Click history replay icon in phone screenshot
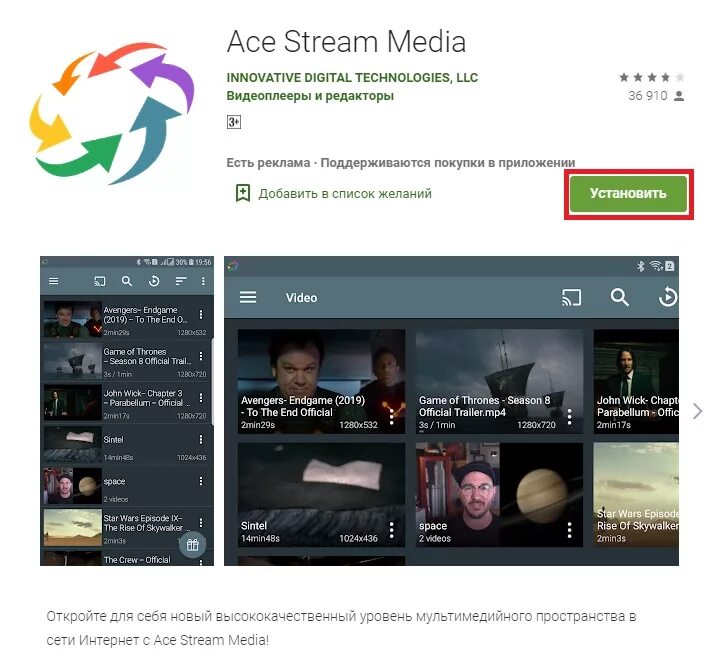This screenshot has width=716, height=667. tap(154, 281)
